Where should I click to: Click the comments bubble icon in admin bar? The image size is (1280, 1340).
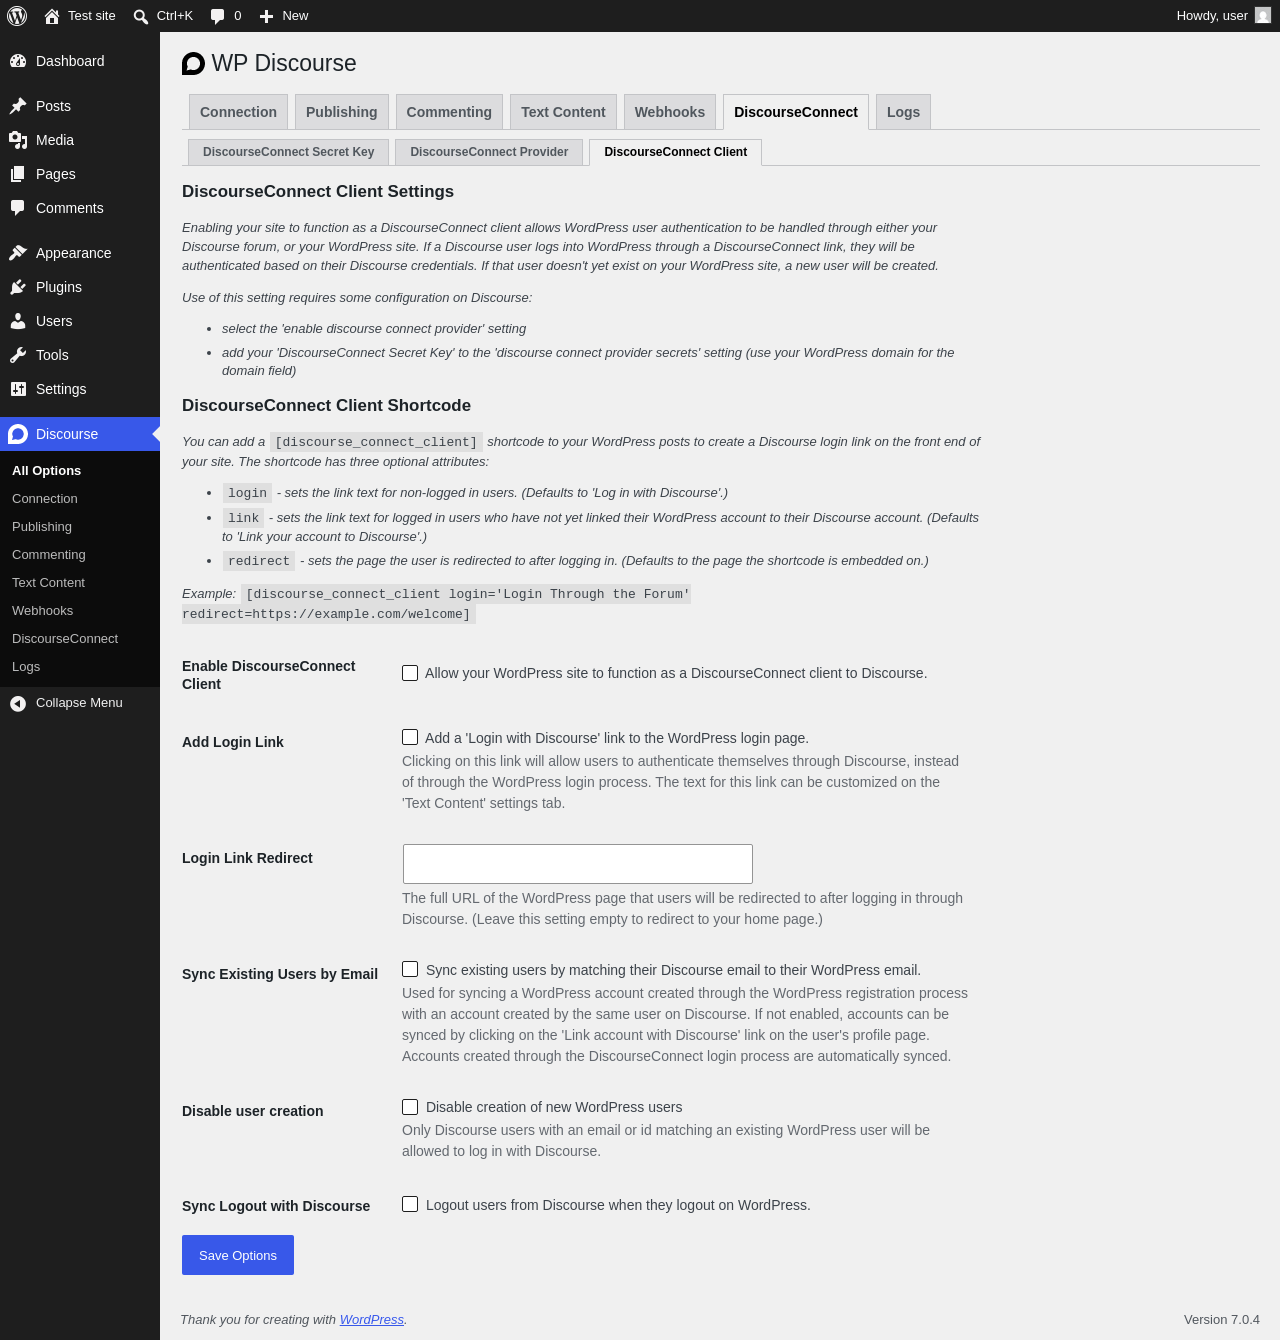click(218, 16)
